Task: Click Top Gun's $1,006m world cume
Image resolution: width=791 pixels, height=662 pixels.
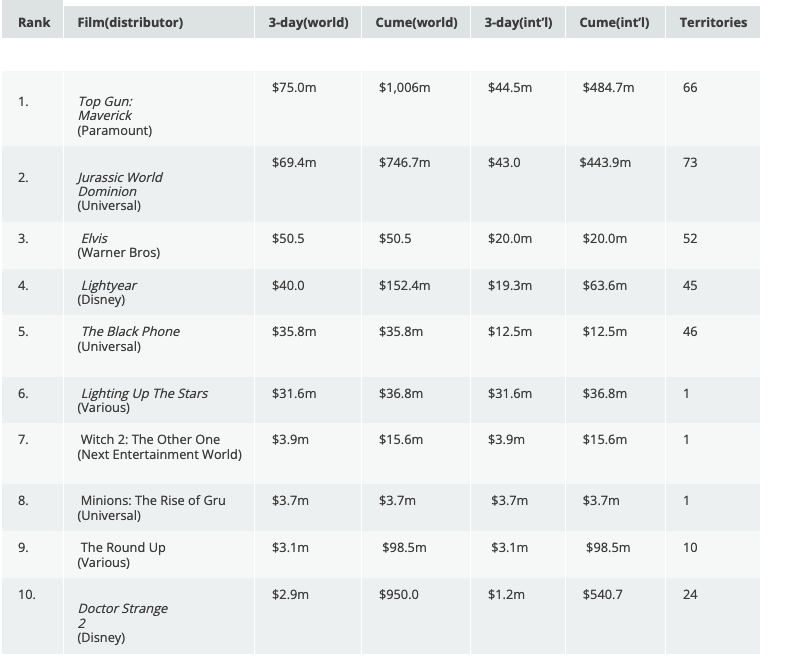Action: click(404, 88)
